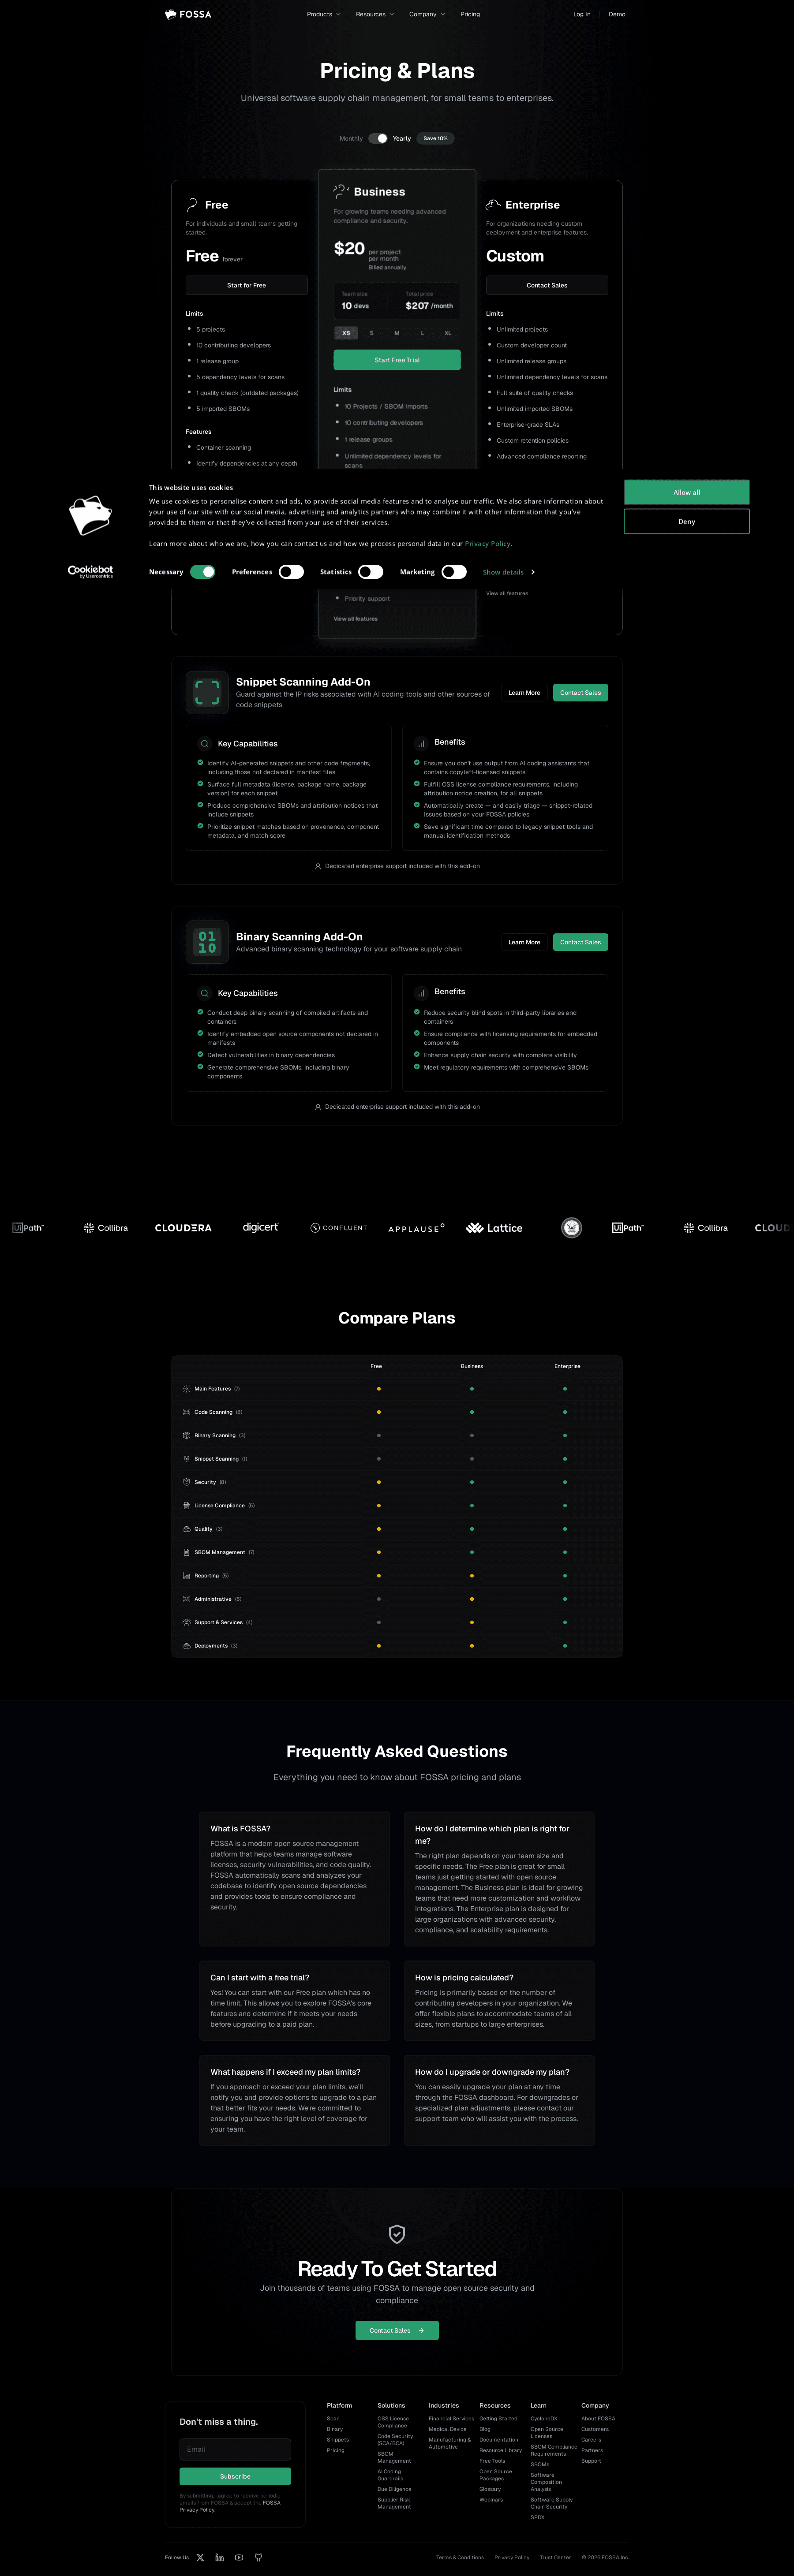Image resolution: width=794 pixels, height=2576 pixels.
Task: Click the Cookiebot bear logo
Action: pyautogui.click(x=90, y=516)
